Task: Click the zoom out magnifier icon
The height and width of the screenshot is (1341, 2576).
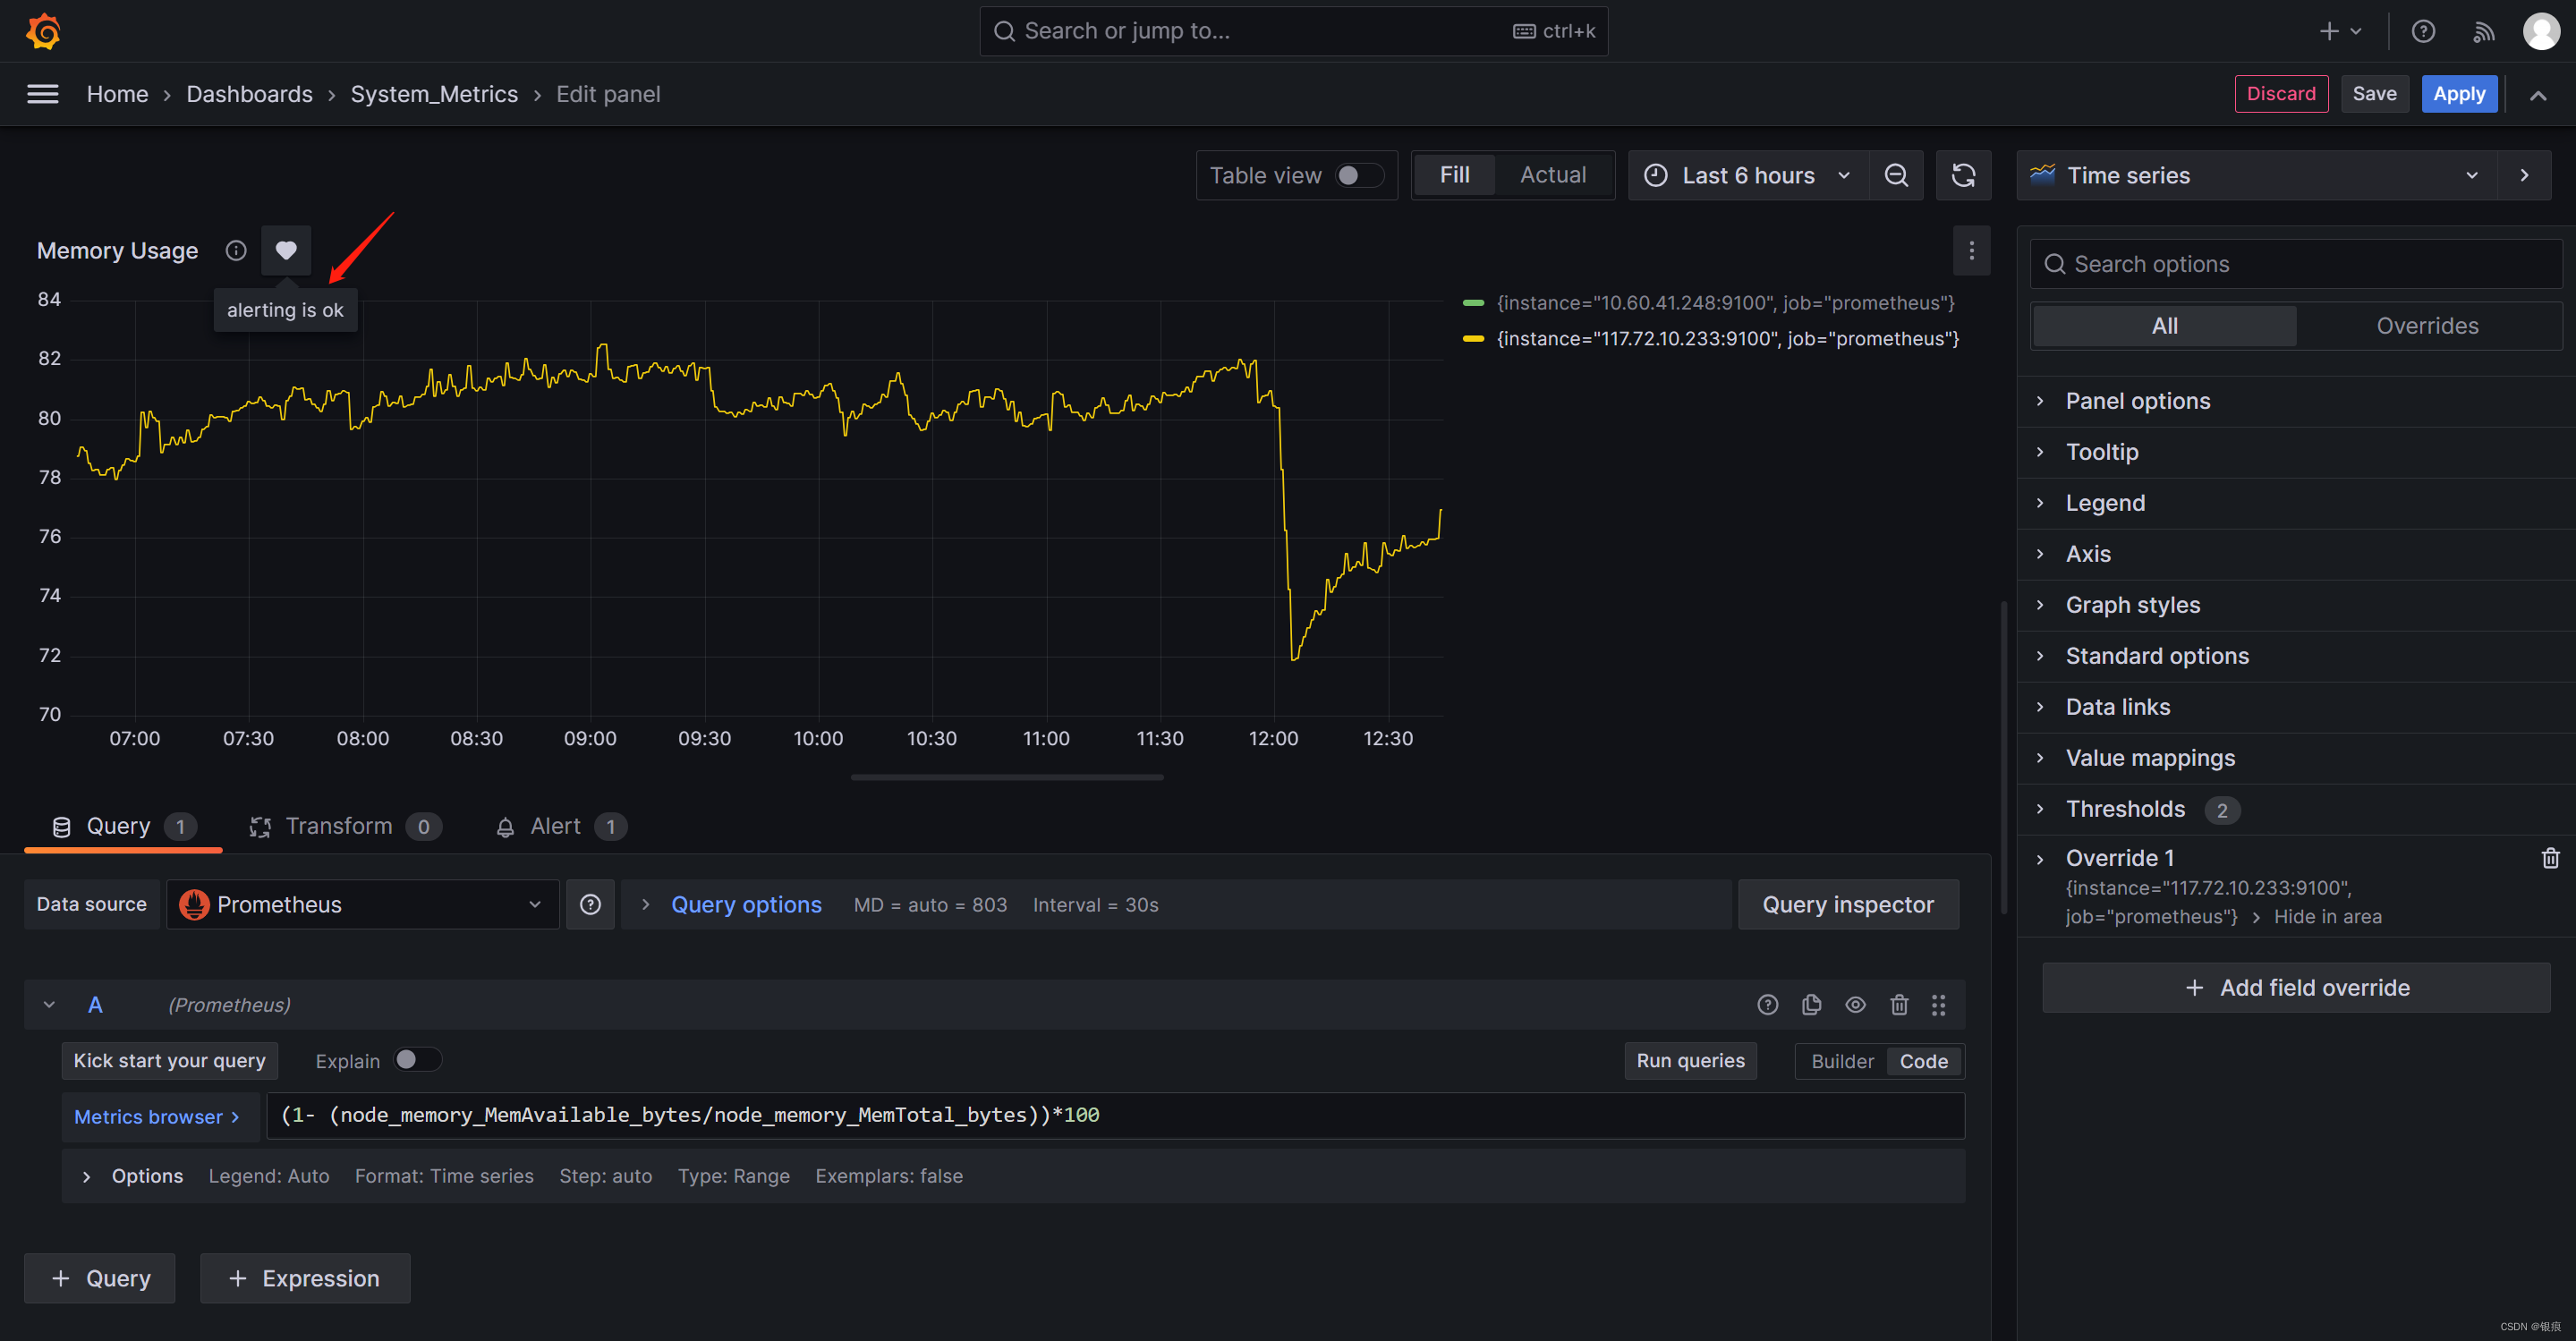Action: (1896, 174)
